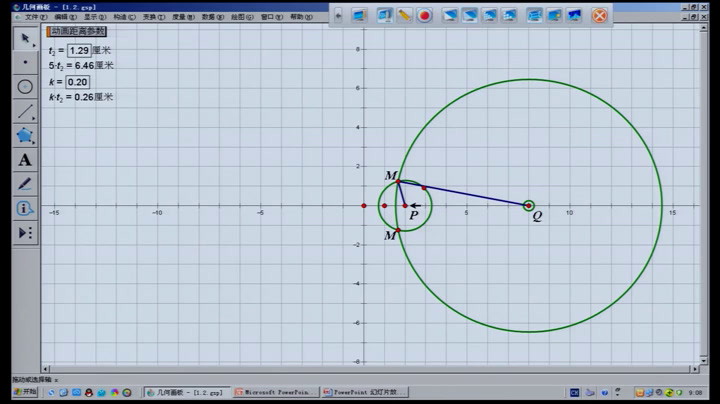Click the red point on segment MQ
Image resolution: width=720 pixels, height=404 pixels.
(x=424, y=188)
